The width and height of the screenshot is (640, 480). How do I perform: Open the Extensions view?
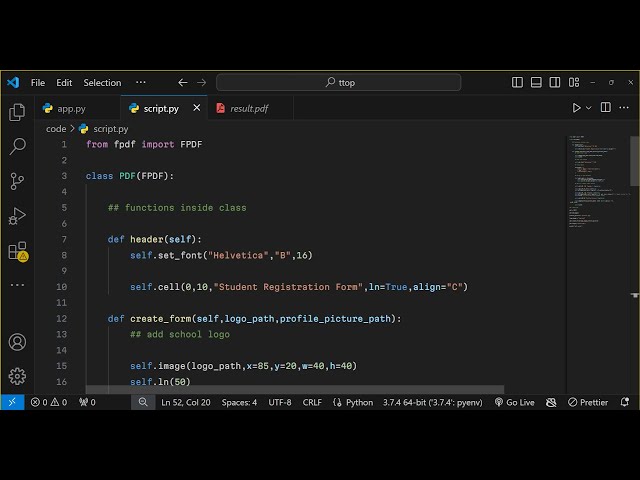17,251
